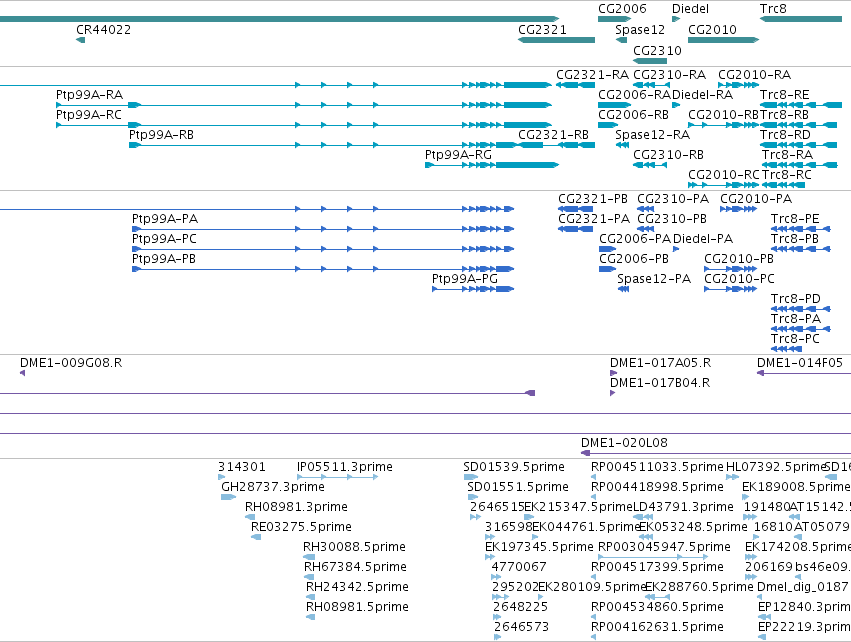Click the CG2310 gene label
851x642 pixels.
[657, 51]
